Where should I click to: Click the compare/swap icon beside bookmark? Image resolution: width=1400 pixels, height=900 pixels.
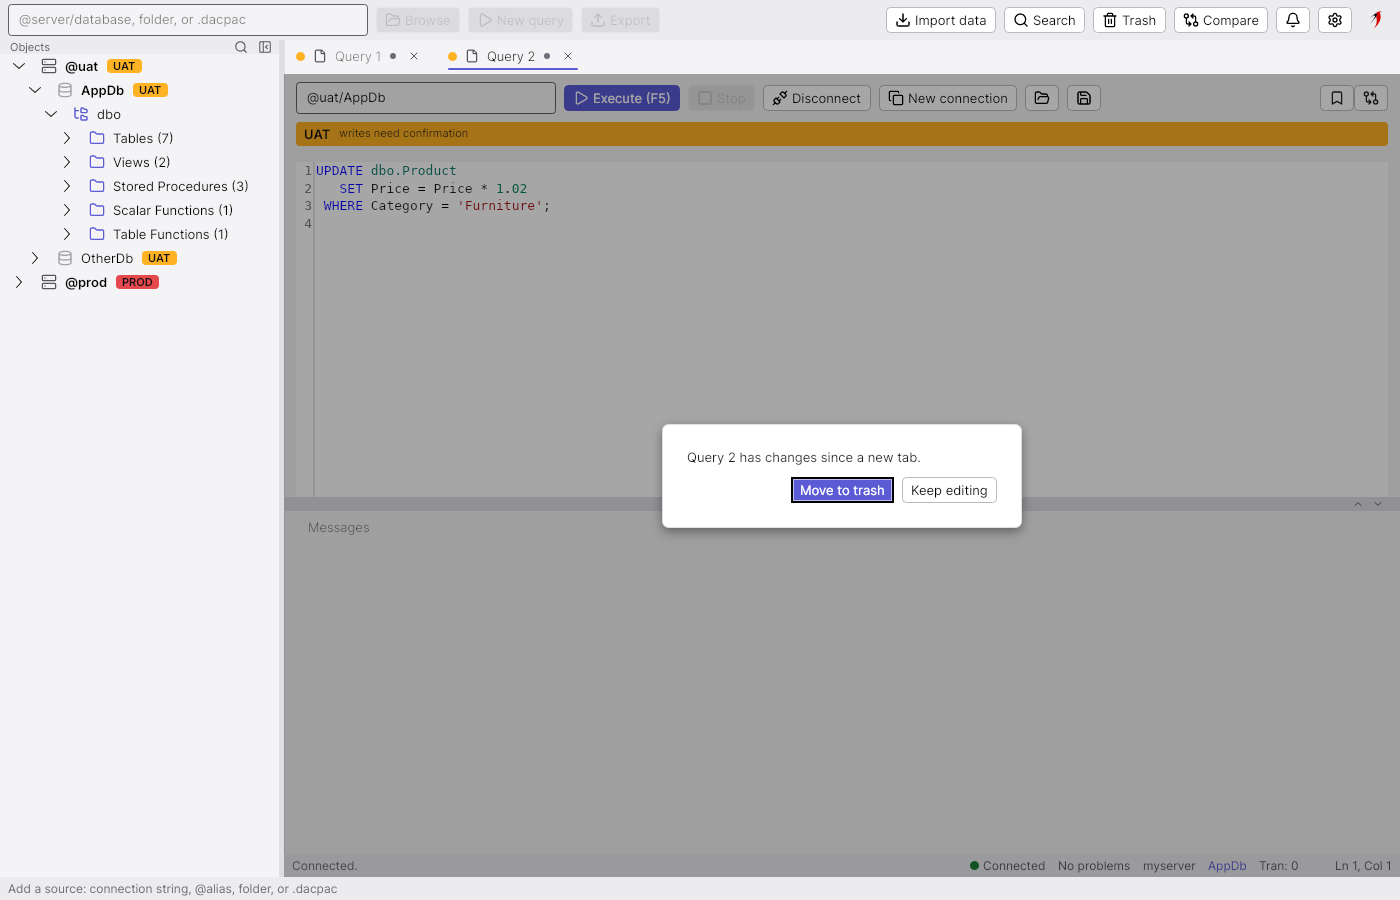click(1371, 98)
